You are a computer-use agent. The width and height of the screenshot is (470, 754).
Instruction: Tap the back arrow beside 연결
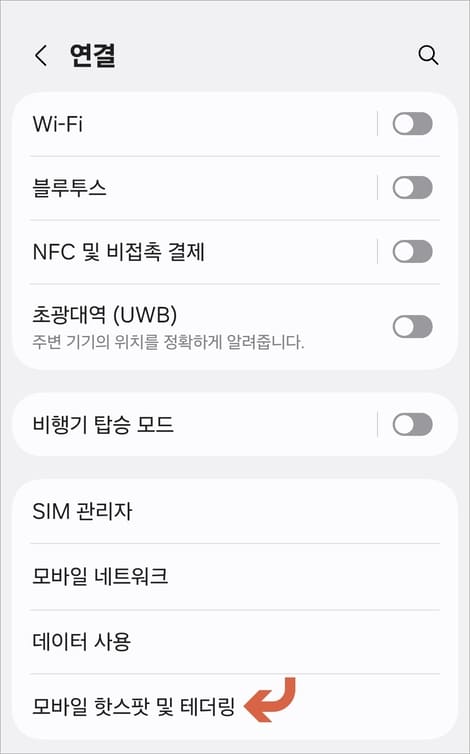pyautogui.click(x=41, y=56)
